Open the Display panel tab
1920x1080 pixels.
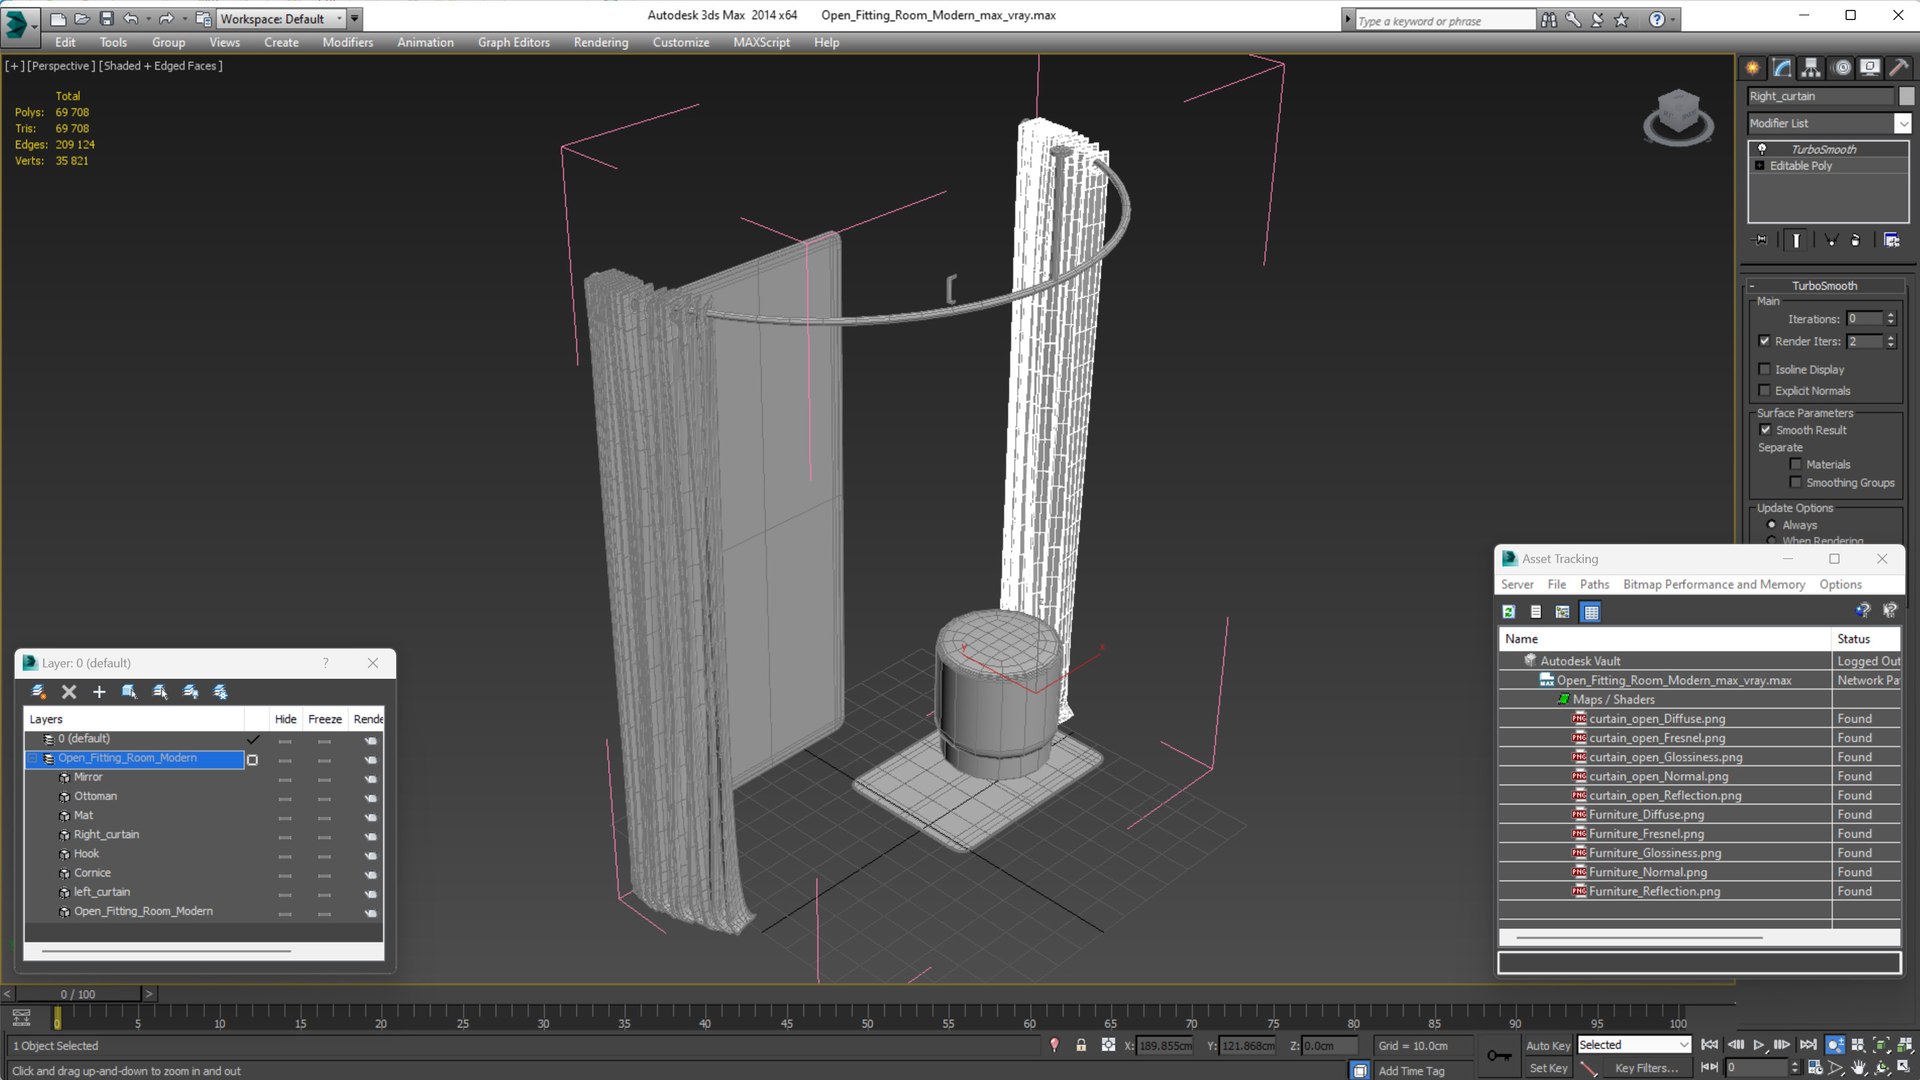[1869, 68]
